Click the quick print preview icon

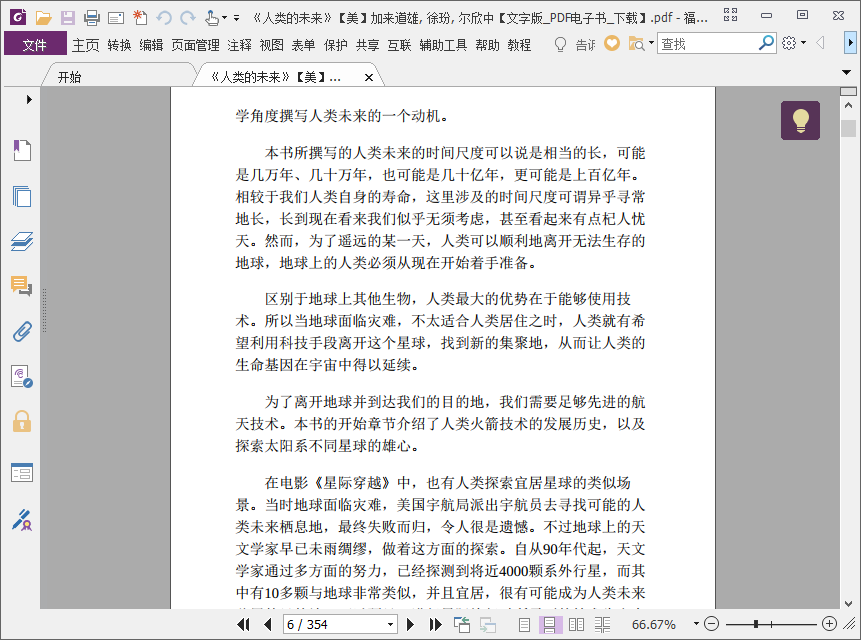116,19
